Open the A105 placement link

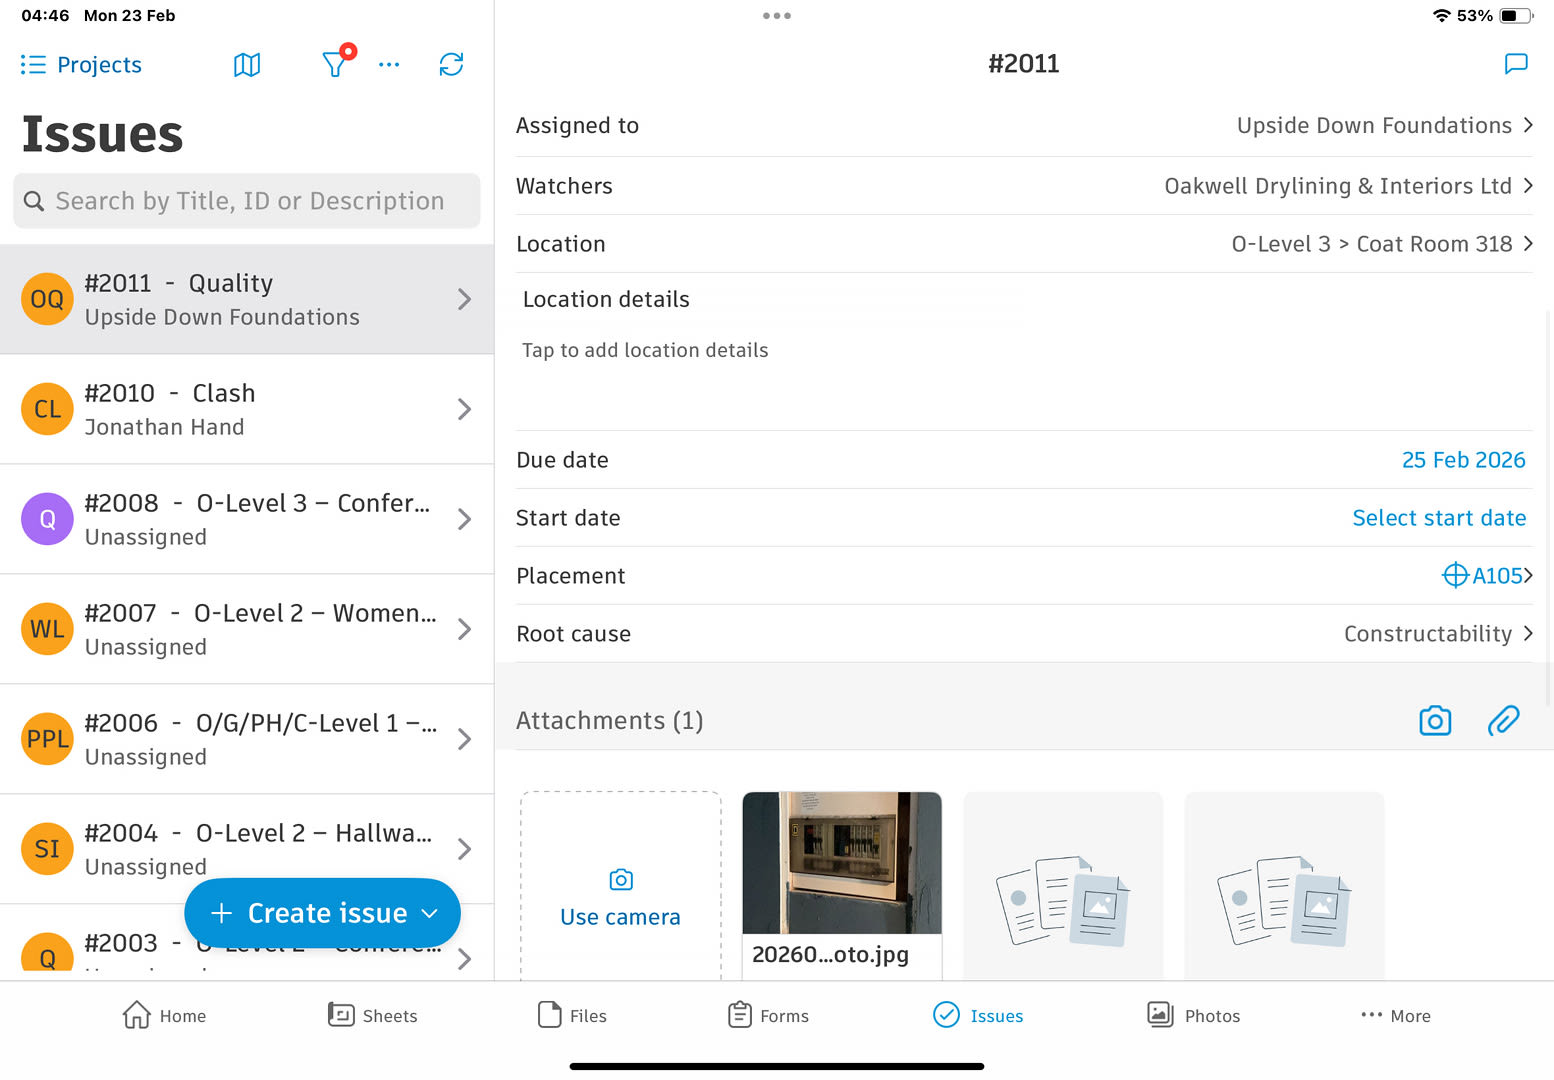(x=1497, y=575)
